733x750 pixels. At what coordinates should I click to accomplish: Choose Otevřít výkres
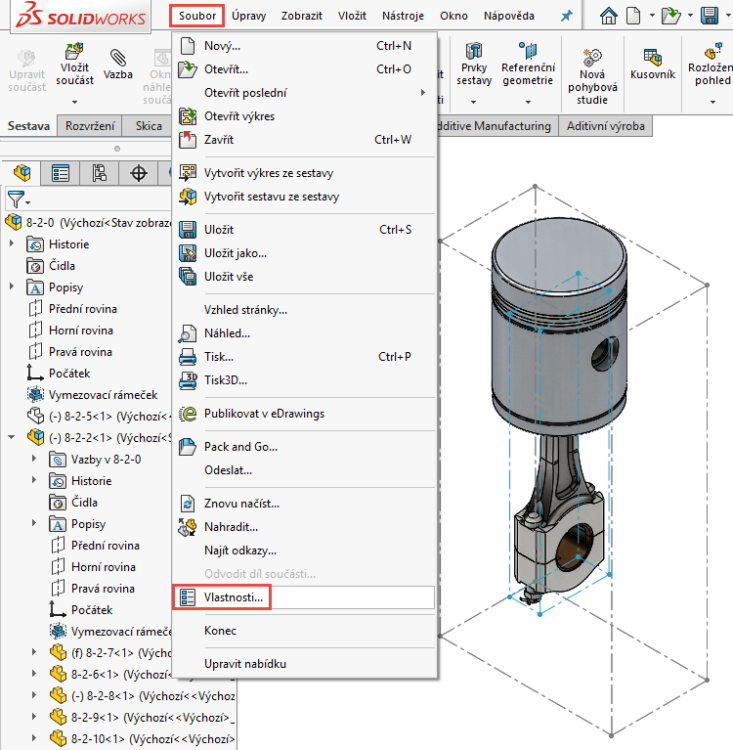pyautogui.click(x=304, y=116)
